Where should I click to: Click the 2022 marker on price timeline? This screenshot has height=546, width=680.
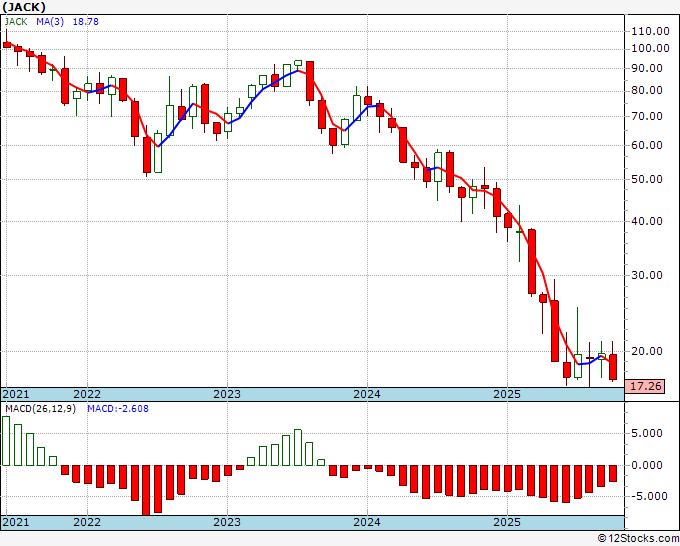(87, 394)
